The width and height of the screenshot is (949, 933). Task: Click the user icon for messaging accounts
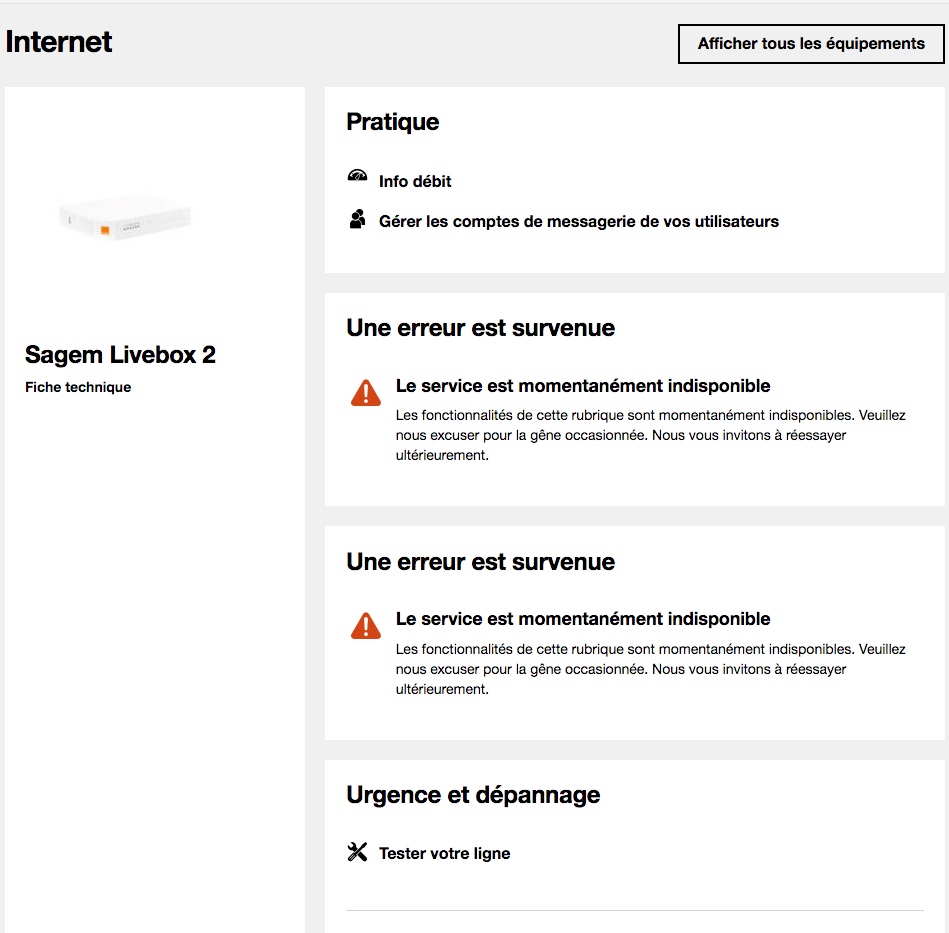pyautogui.click(x=357, y=220)
